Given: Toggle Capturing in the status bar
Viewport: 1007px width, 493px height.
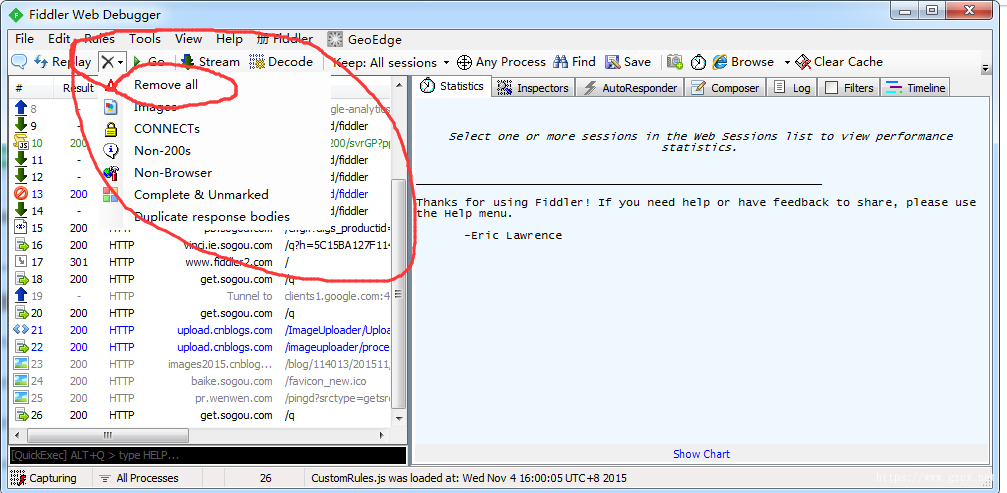Looking at the screenshot, I should pos(44,478).
